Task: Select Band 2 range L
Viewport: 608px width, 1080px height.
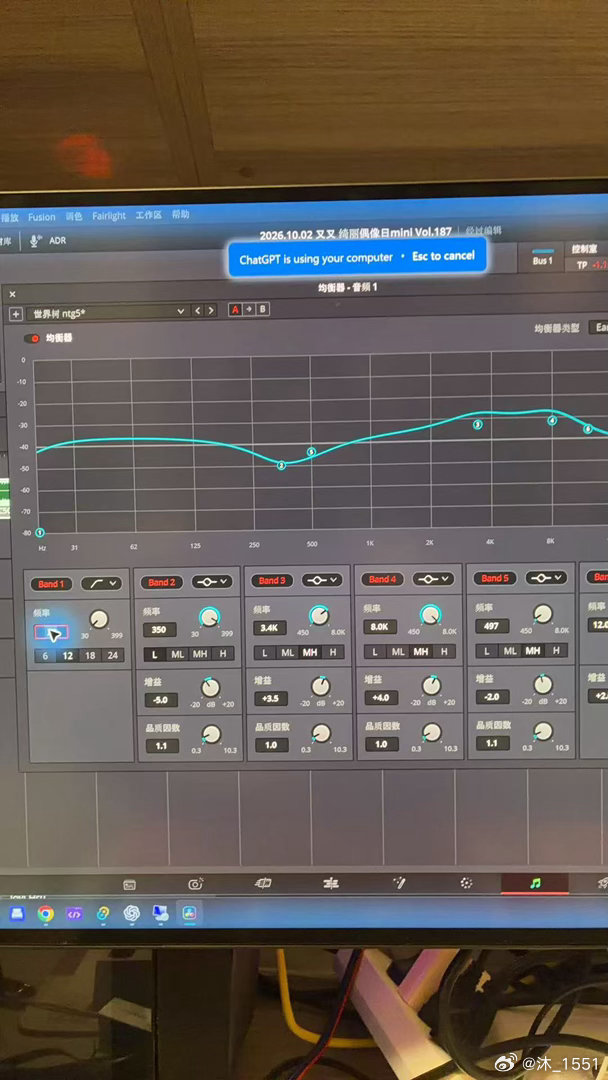Action: [x=155, y=654]
